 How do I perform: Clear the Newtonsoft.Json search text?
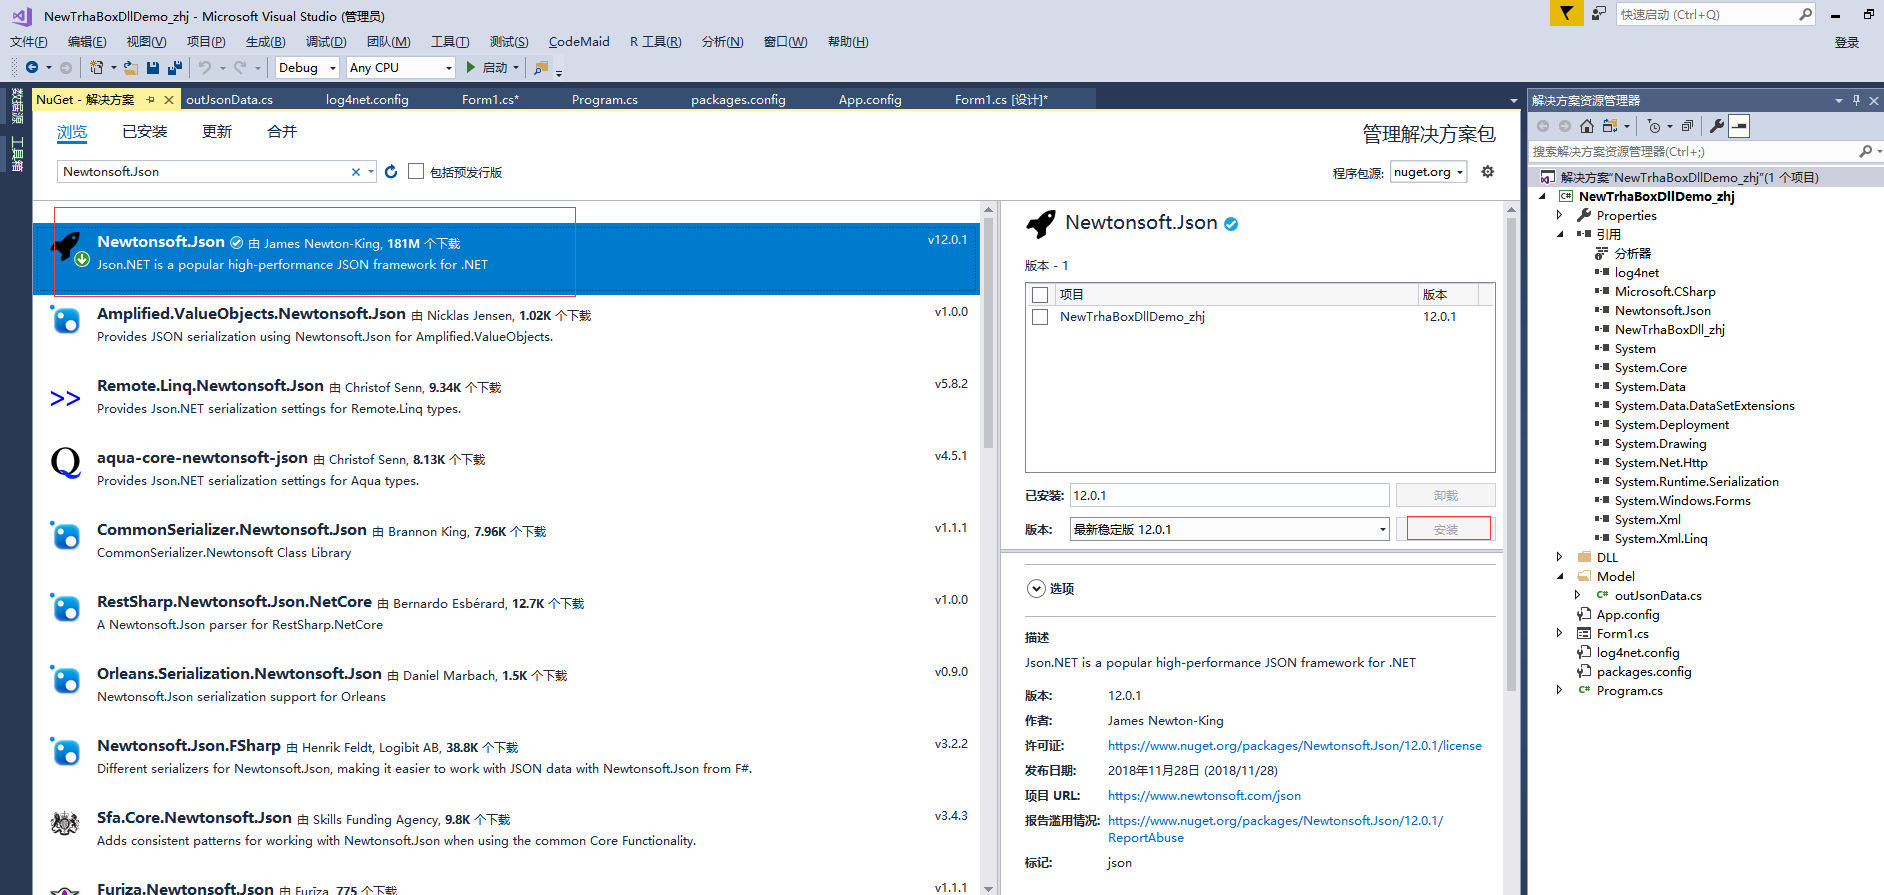(355, 172)
